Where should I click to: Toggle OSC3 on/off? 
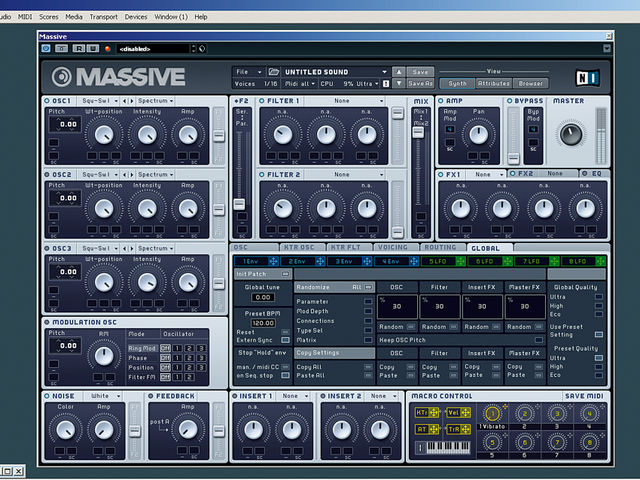pyautogui.click(x=47, y=248)
